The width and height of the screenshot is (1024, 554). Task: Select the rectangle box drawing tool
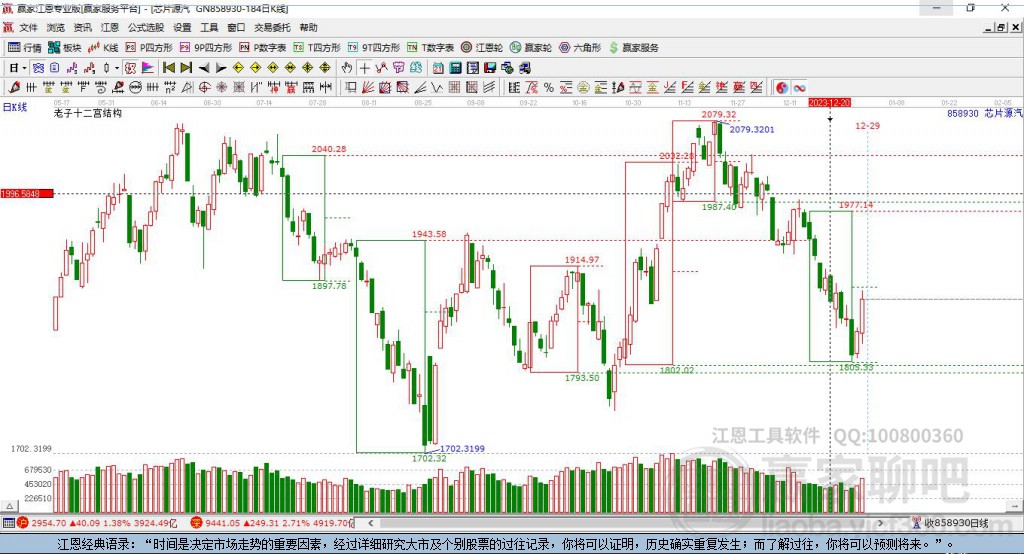click(x=350, y=87)
